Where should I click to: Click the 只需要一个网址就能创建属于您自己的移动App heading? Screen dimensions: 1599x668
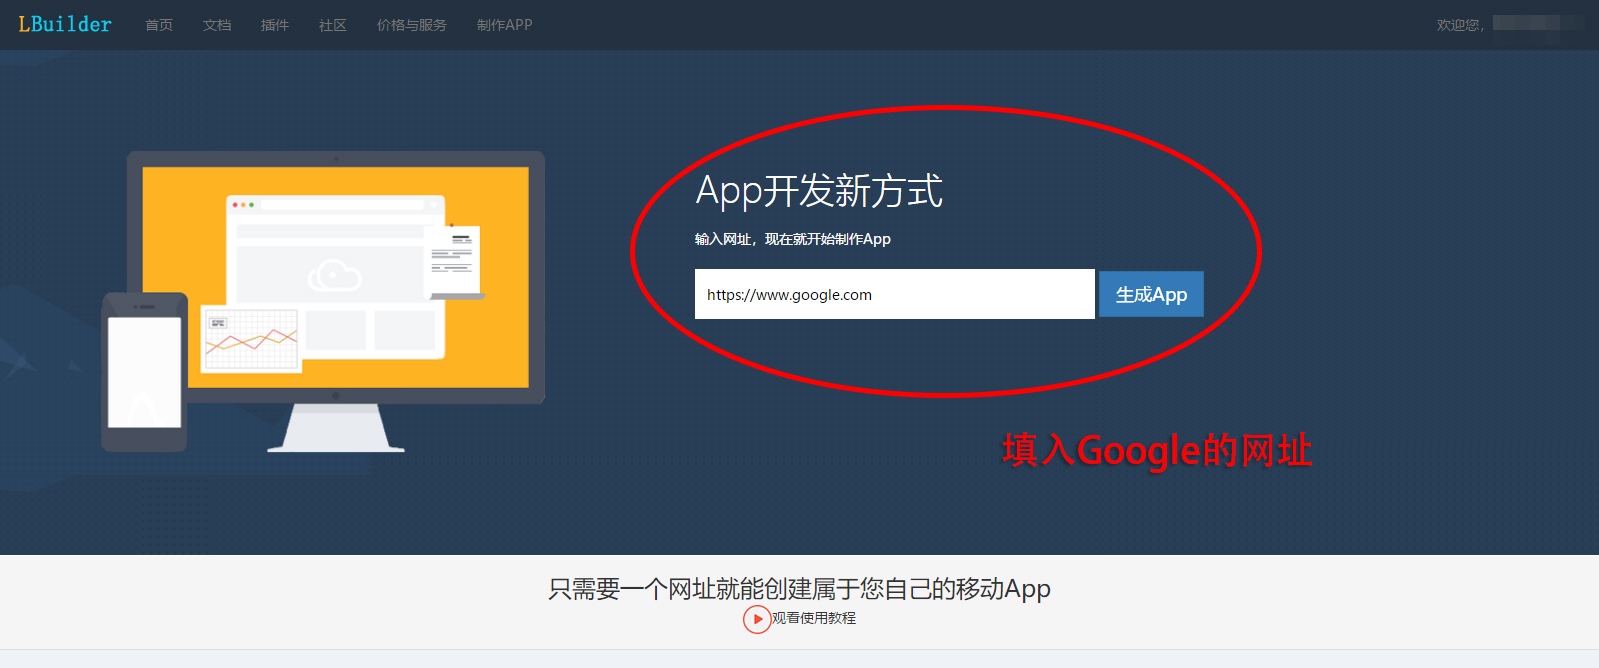click(x=799, y=588)
